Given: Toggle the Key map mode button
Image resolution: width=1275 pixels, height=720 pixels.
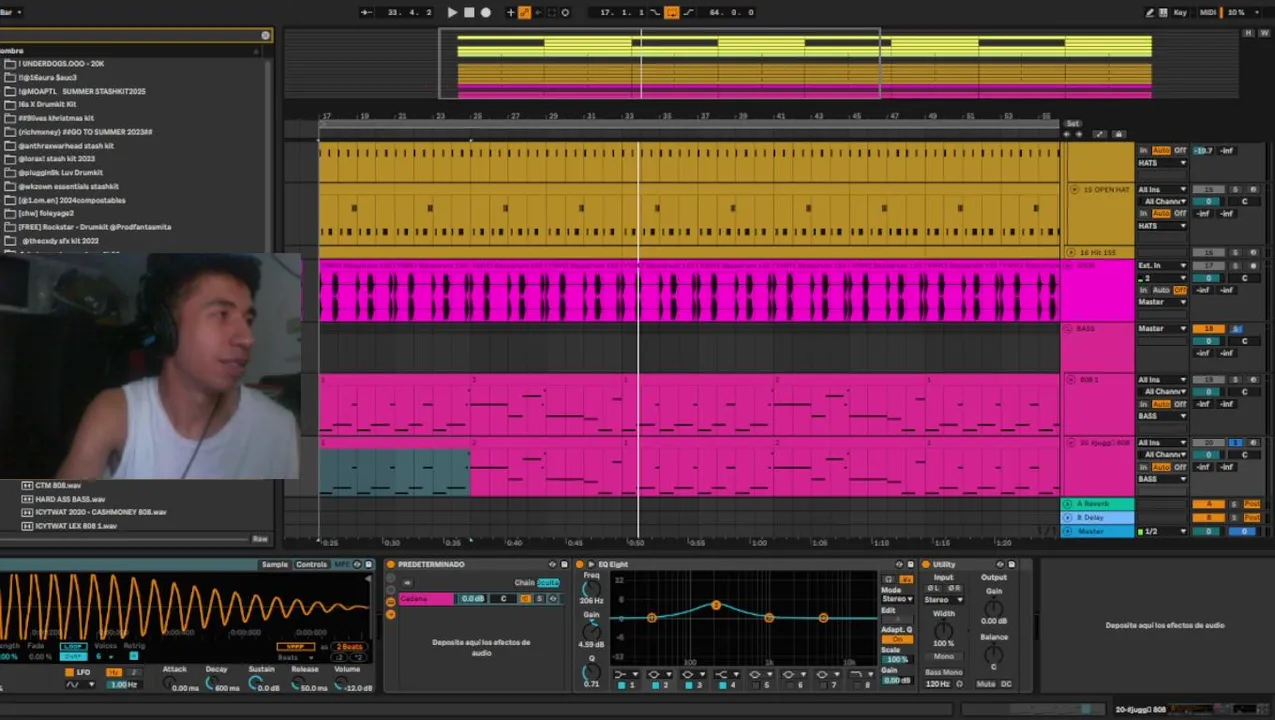Looking at the screenshot, I should 1180,12.
